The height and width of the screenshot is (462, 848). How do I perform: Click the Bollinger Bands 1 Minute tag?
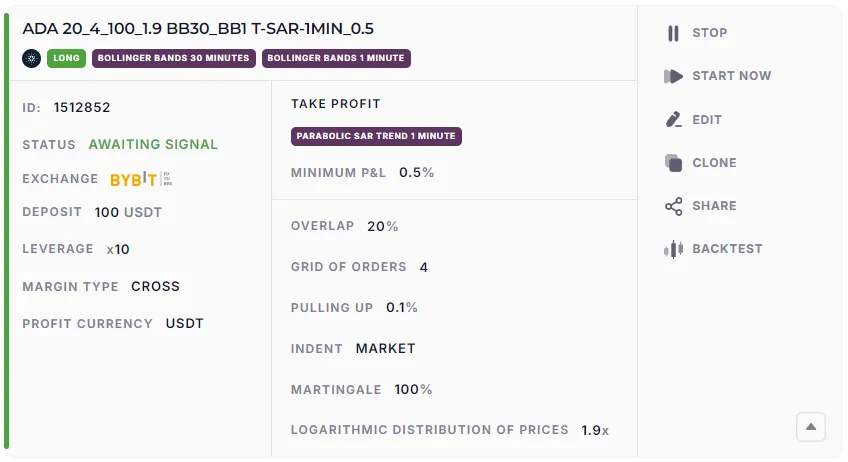[x=336, y=58]
